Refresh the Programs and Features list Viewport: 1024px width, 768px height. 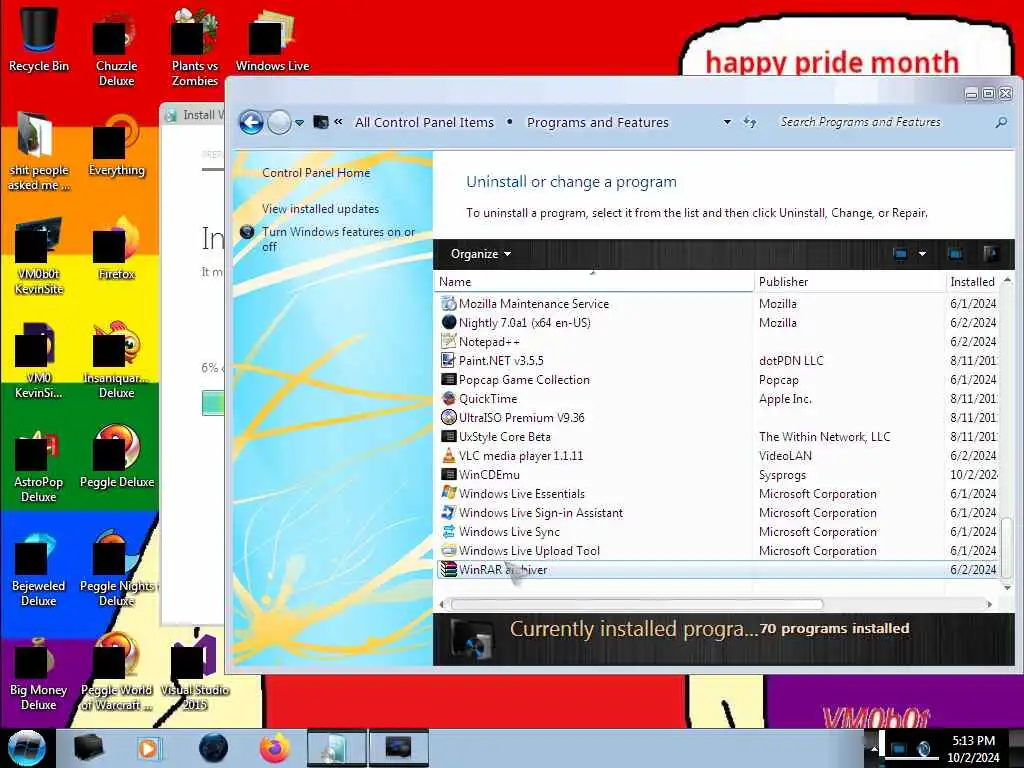[x=750, y=122]
